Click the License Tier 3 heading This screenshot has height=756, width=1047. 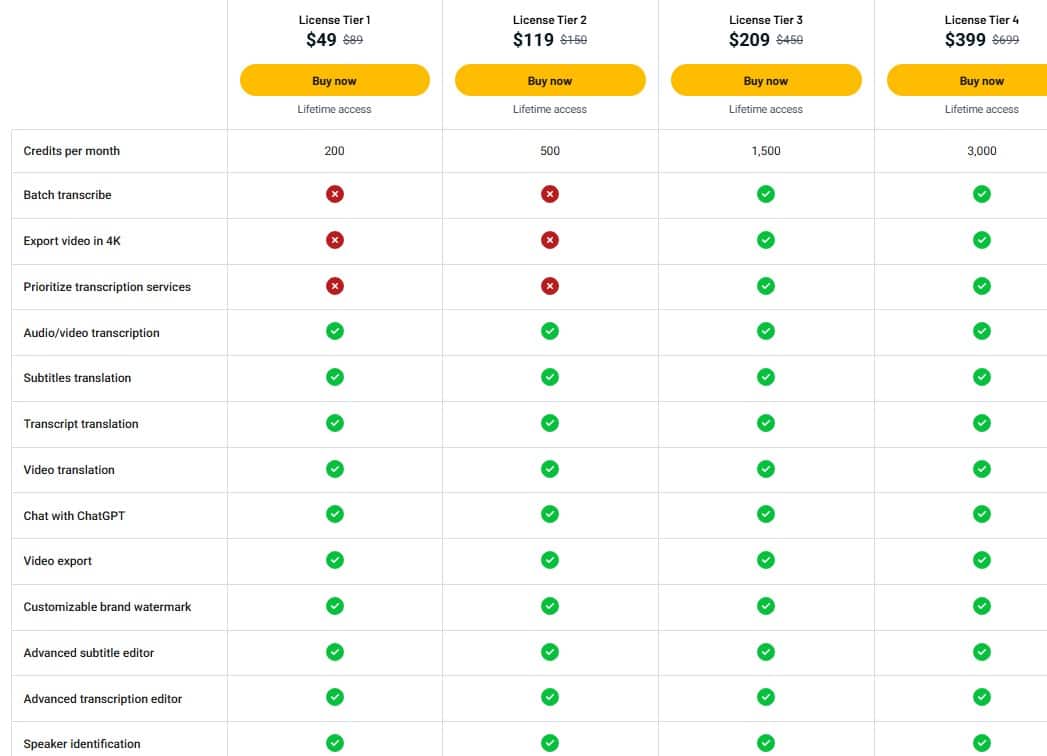(x=766, y=20)
